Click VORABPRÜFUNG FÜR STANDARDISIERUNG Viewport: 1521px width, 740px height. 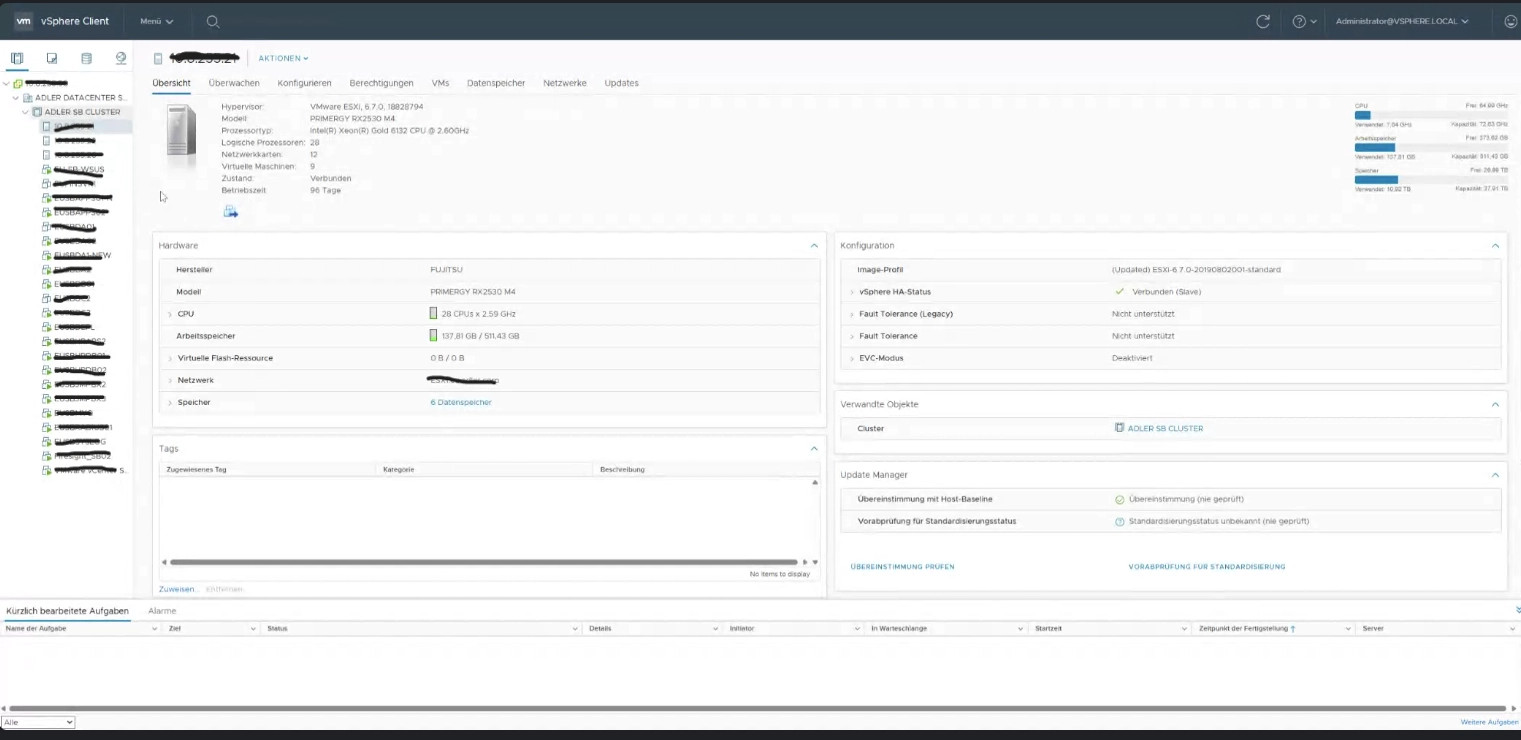pos(1207,567)
